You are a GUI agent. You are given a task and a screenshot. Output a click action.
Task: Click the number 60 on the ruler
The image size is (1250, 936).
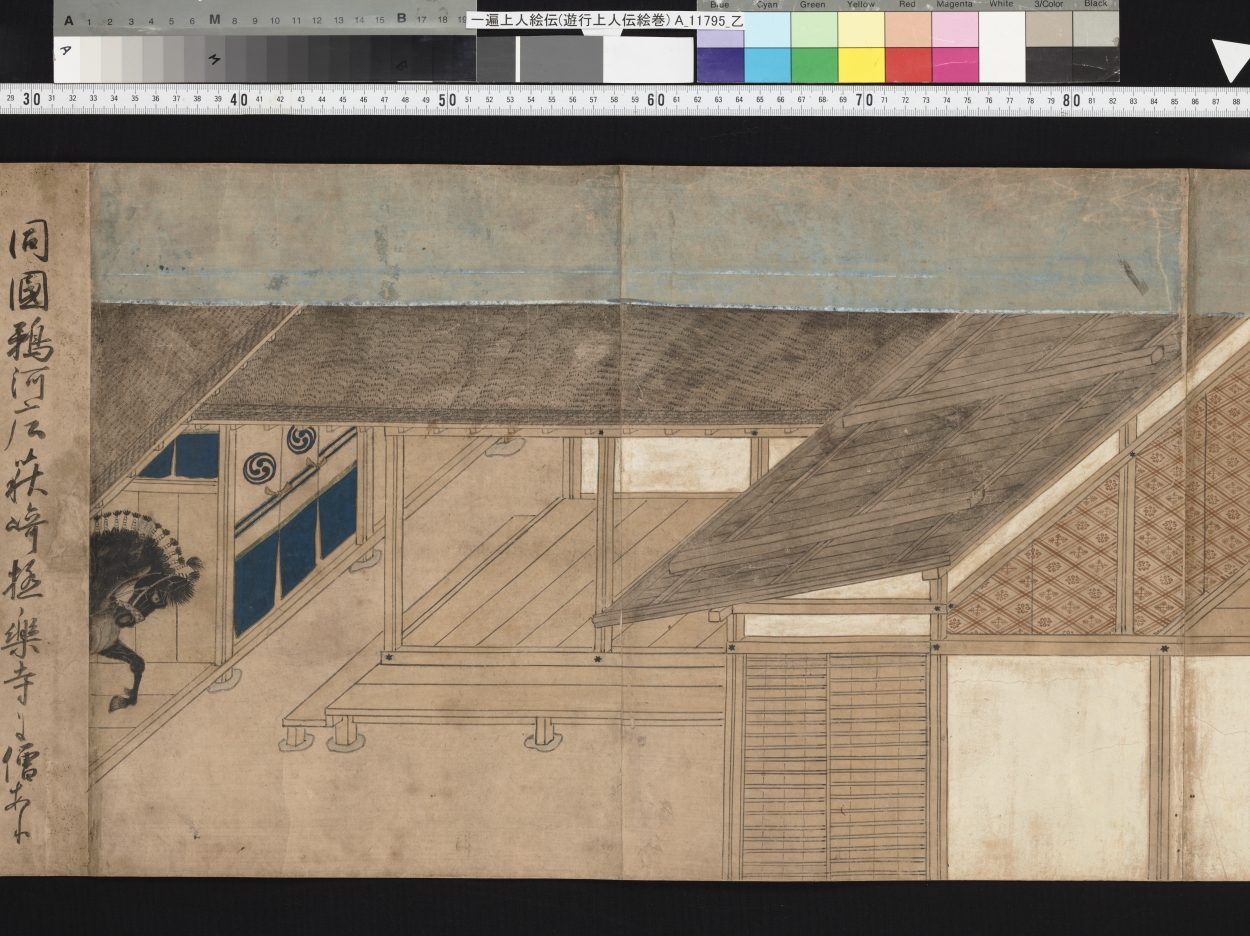656,99
